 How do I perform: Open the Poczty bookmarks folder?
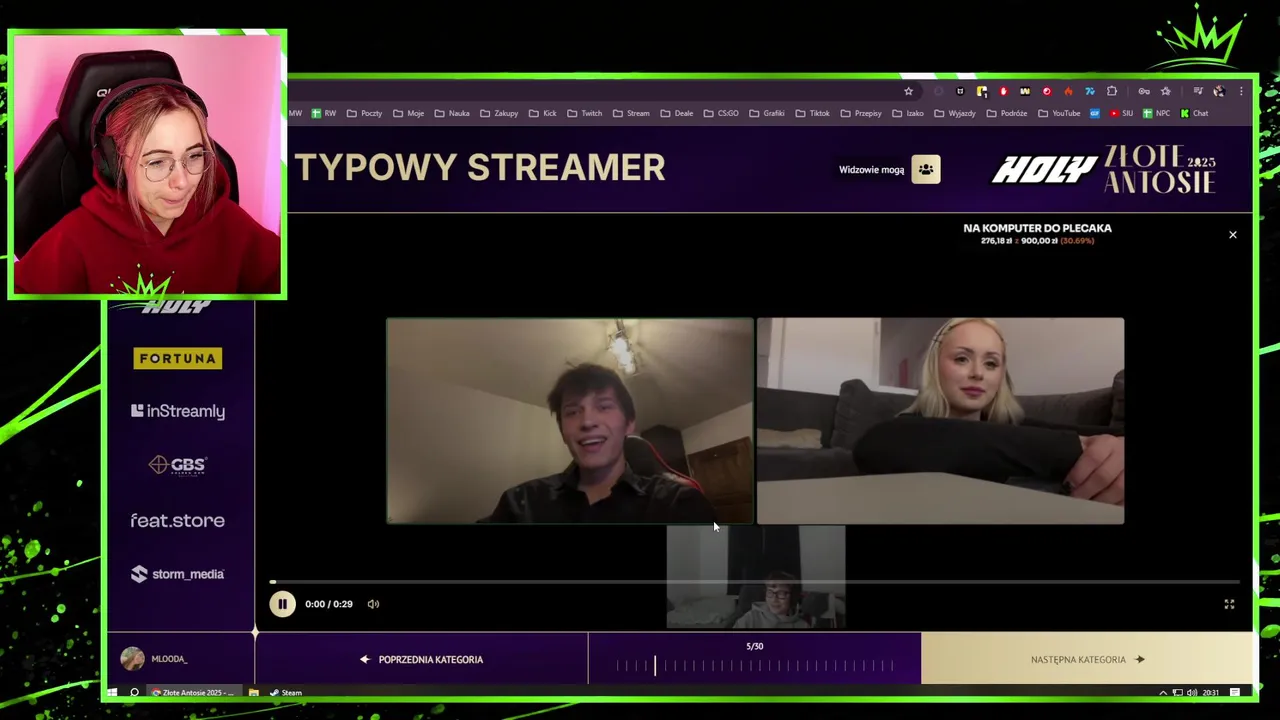[365, 113]
